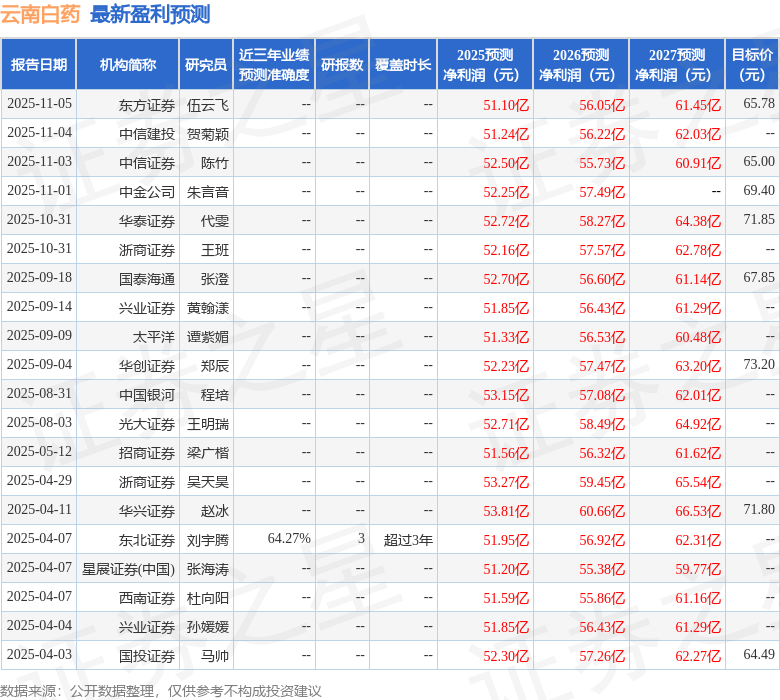Click the data source disclaimer text
Screen dimensions: 780x700
pos(161,691)
